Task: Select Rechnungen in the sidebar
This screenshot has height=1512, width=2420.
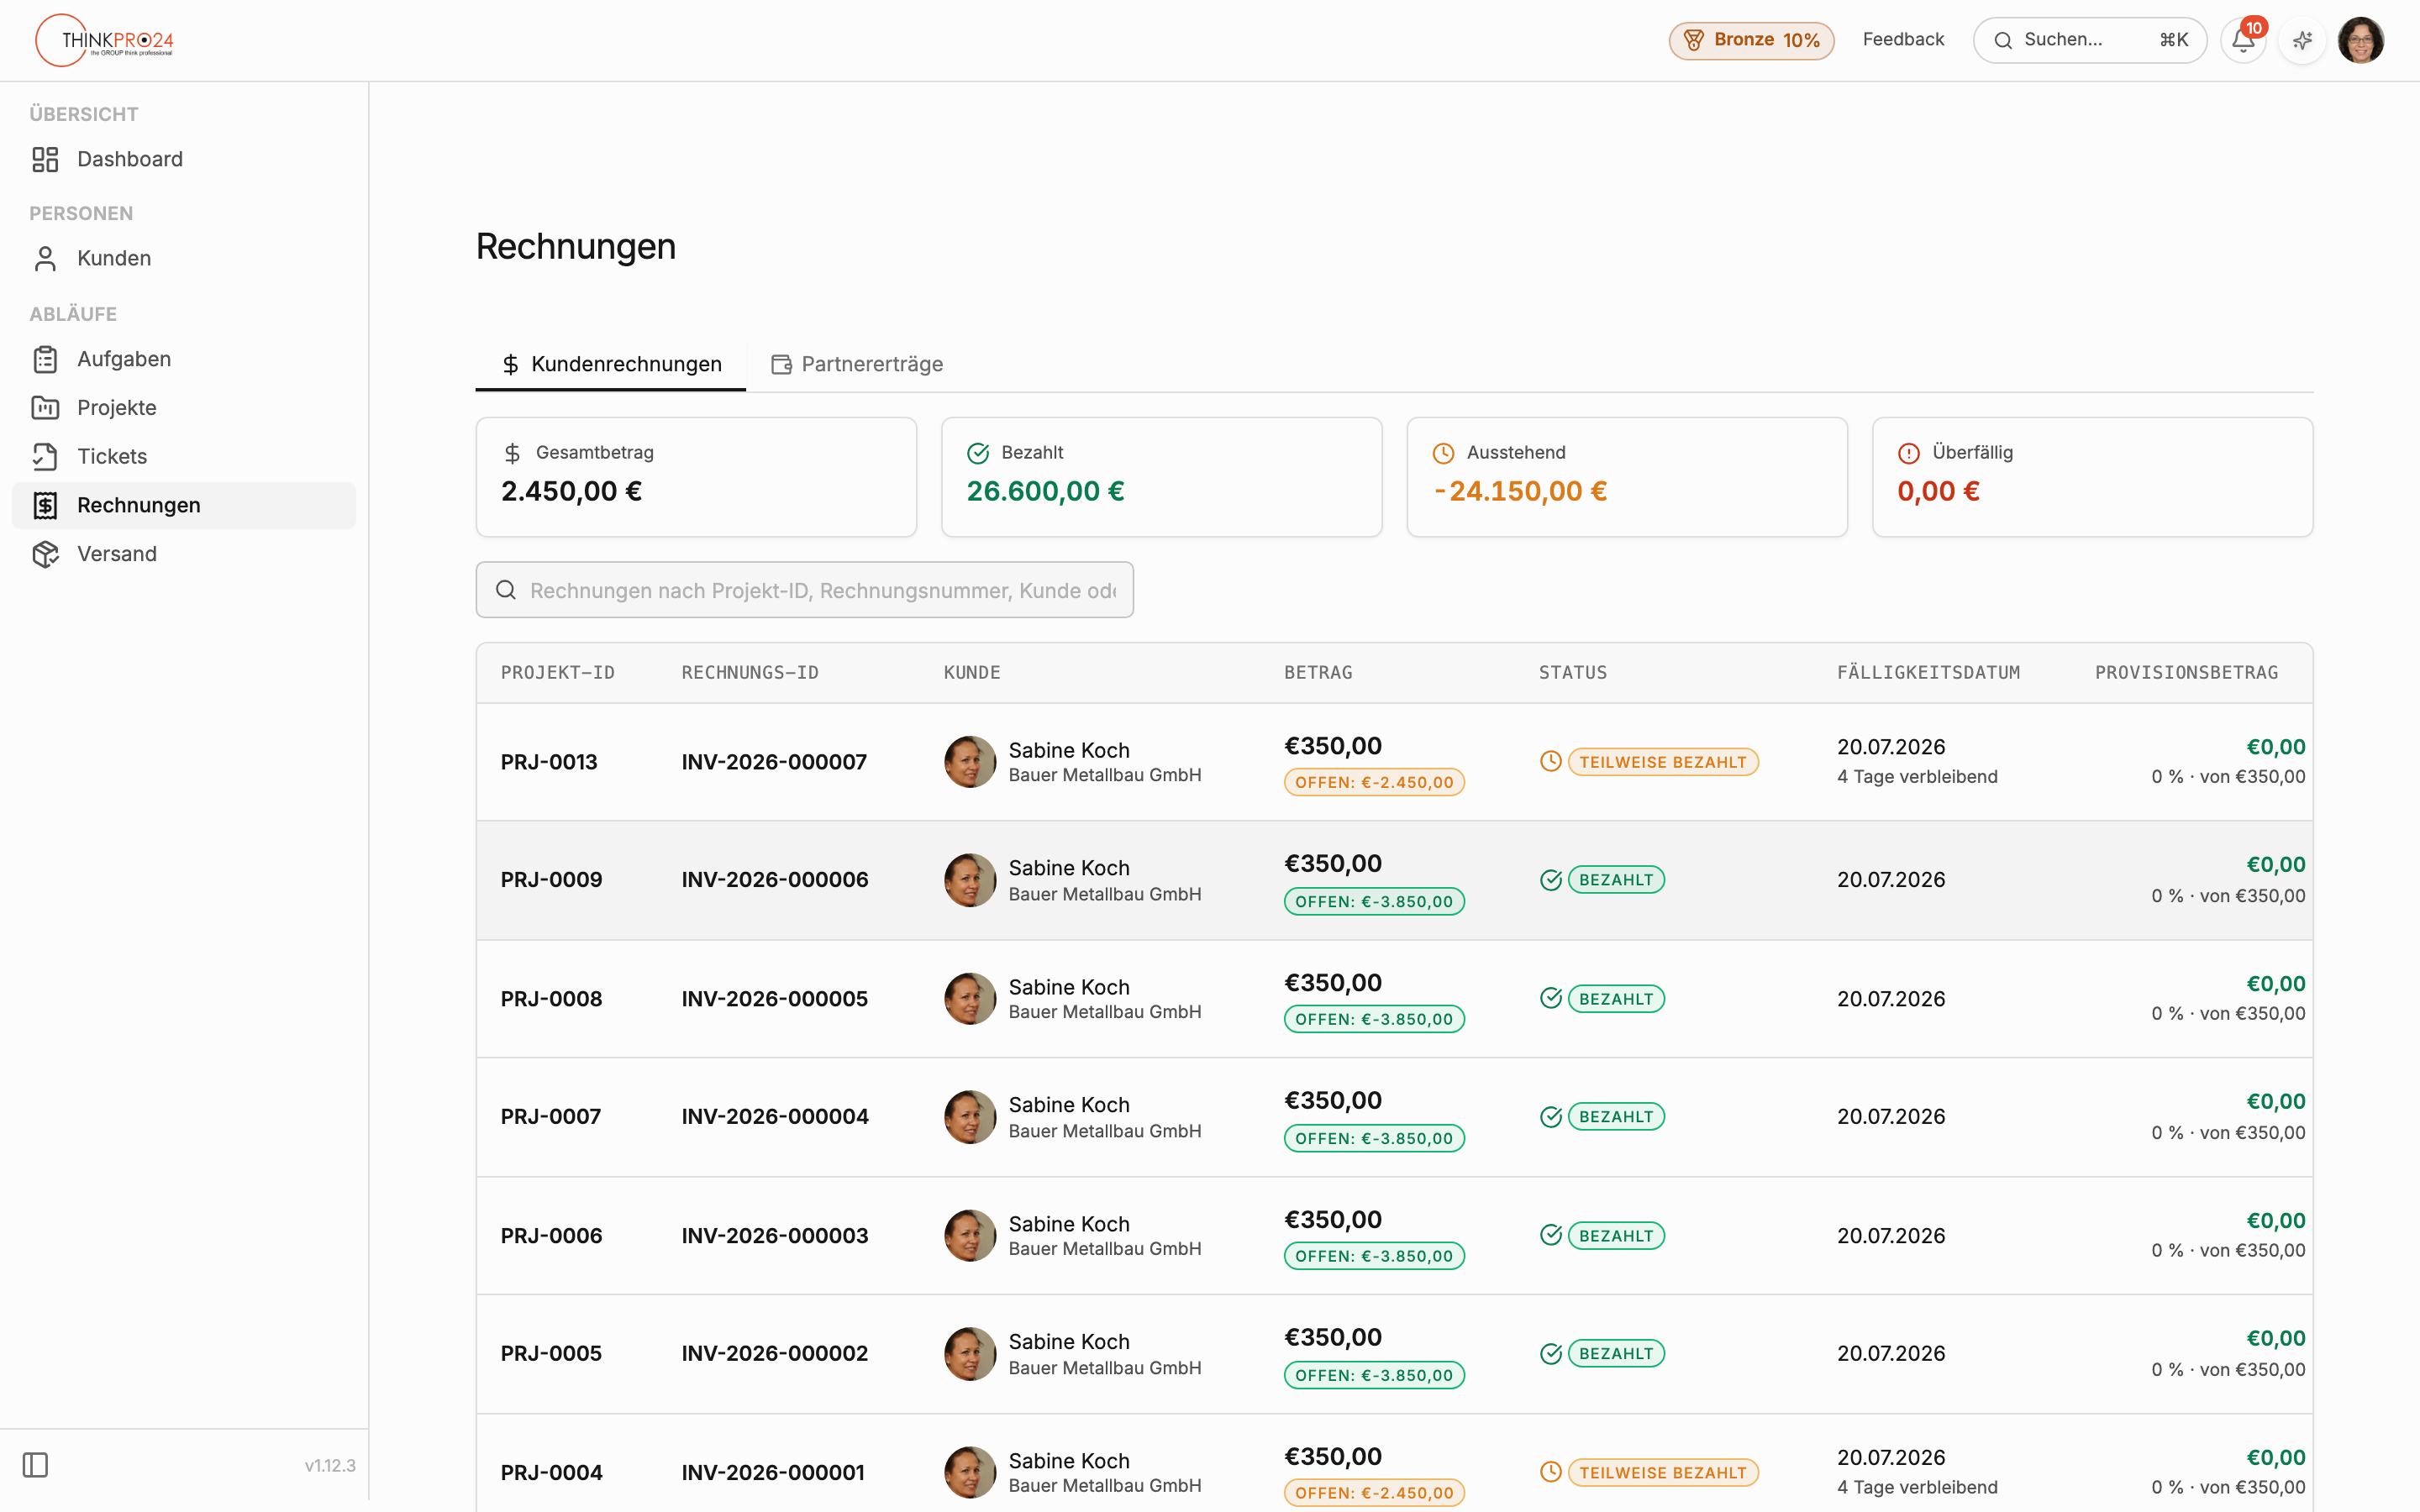Action: tap(184, 505)
